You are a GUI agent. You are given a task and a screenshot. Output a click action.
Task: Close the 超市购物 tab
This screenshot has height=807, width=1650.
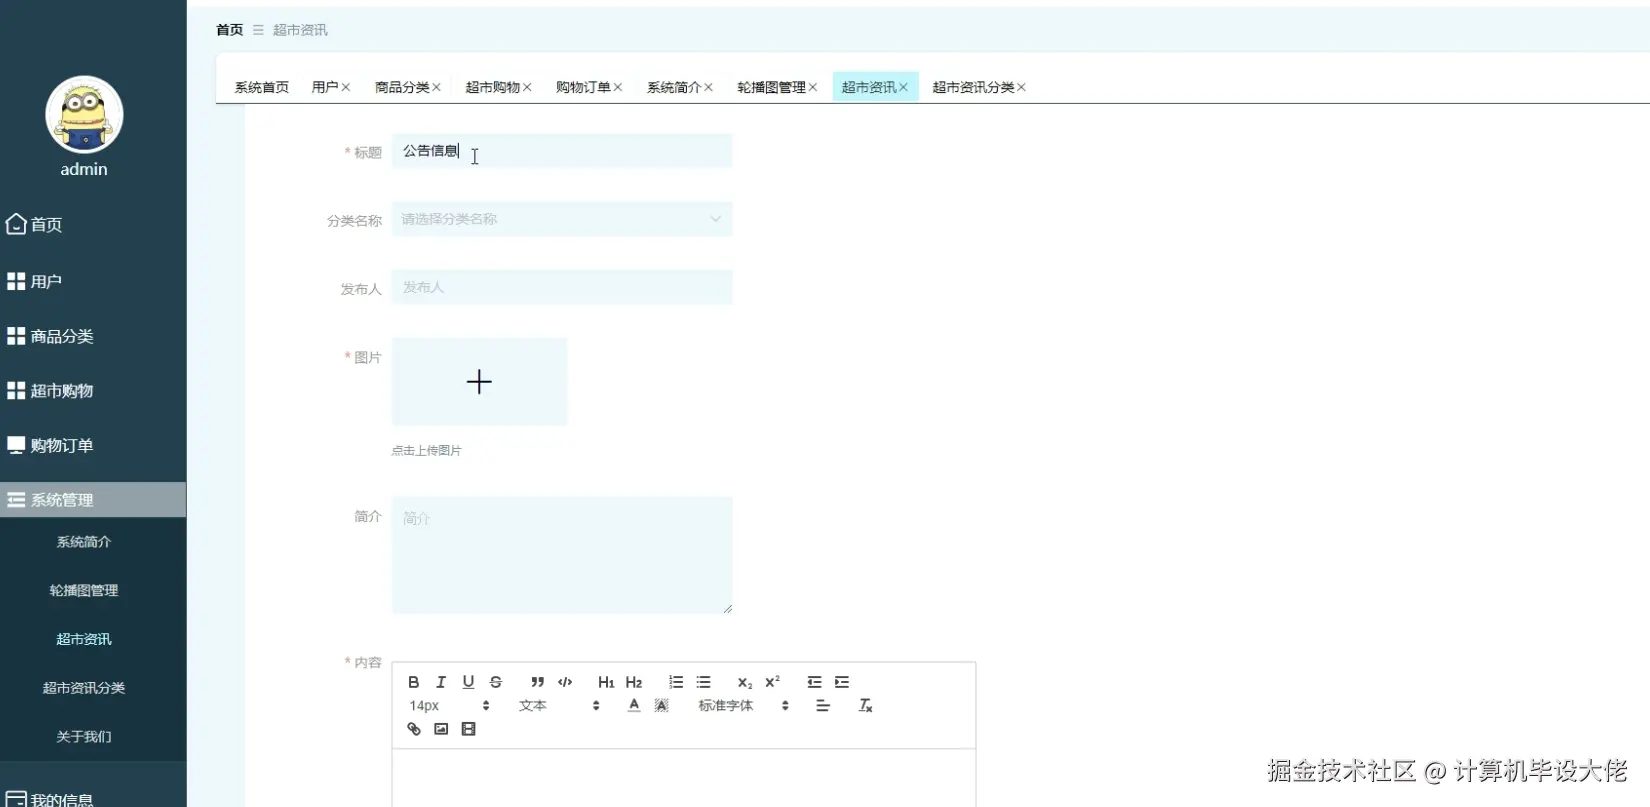pyautogui.click(x=527, y=87)
